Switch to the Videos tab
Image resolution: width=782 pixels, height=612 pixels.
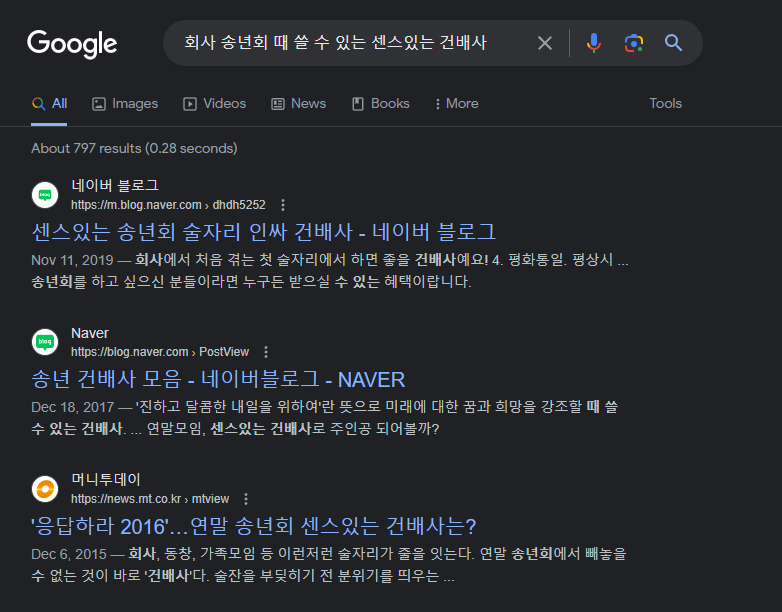tap(214, 104)
